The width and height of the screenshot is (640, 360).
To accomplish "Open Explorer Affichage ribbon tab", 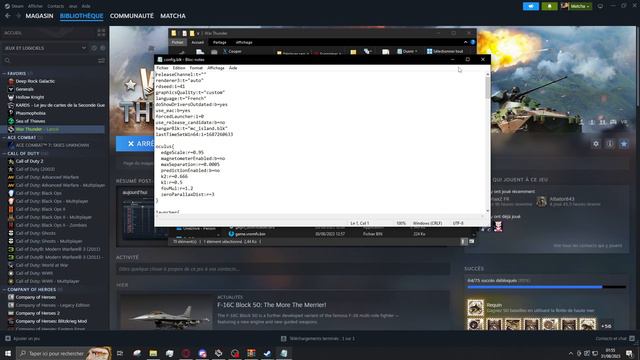I will [x=244, y=42].
